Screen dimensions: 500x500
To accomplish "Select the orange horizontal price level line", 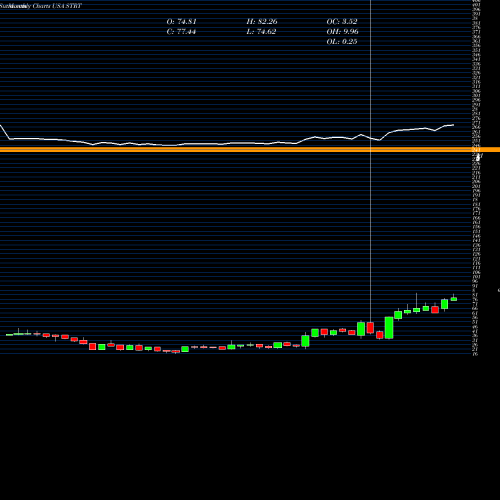I will [250, 150].
